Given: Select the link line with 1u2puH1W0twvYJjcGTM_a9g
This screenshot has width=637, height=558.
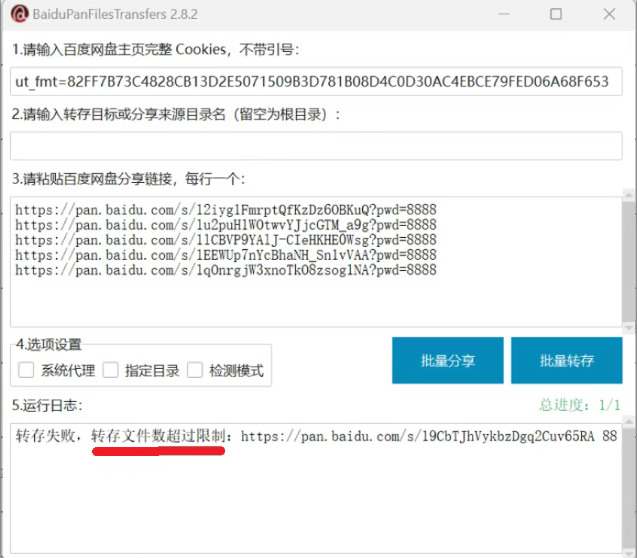Looking at the screenshot, I should [226, 225].
